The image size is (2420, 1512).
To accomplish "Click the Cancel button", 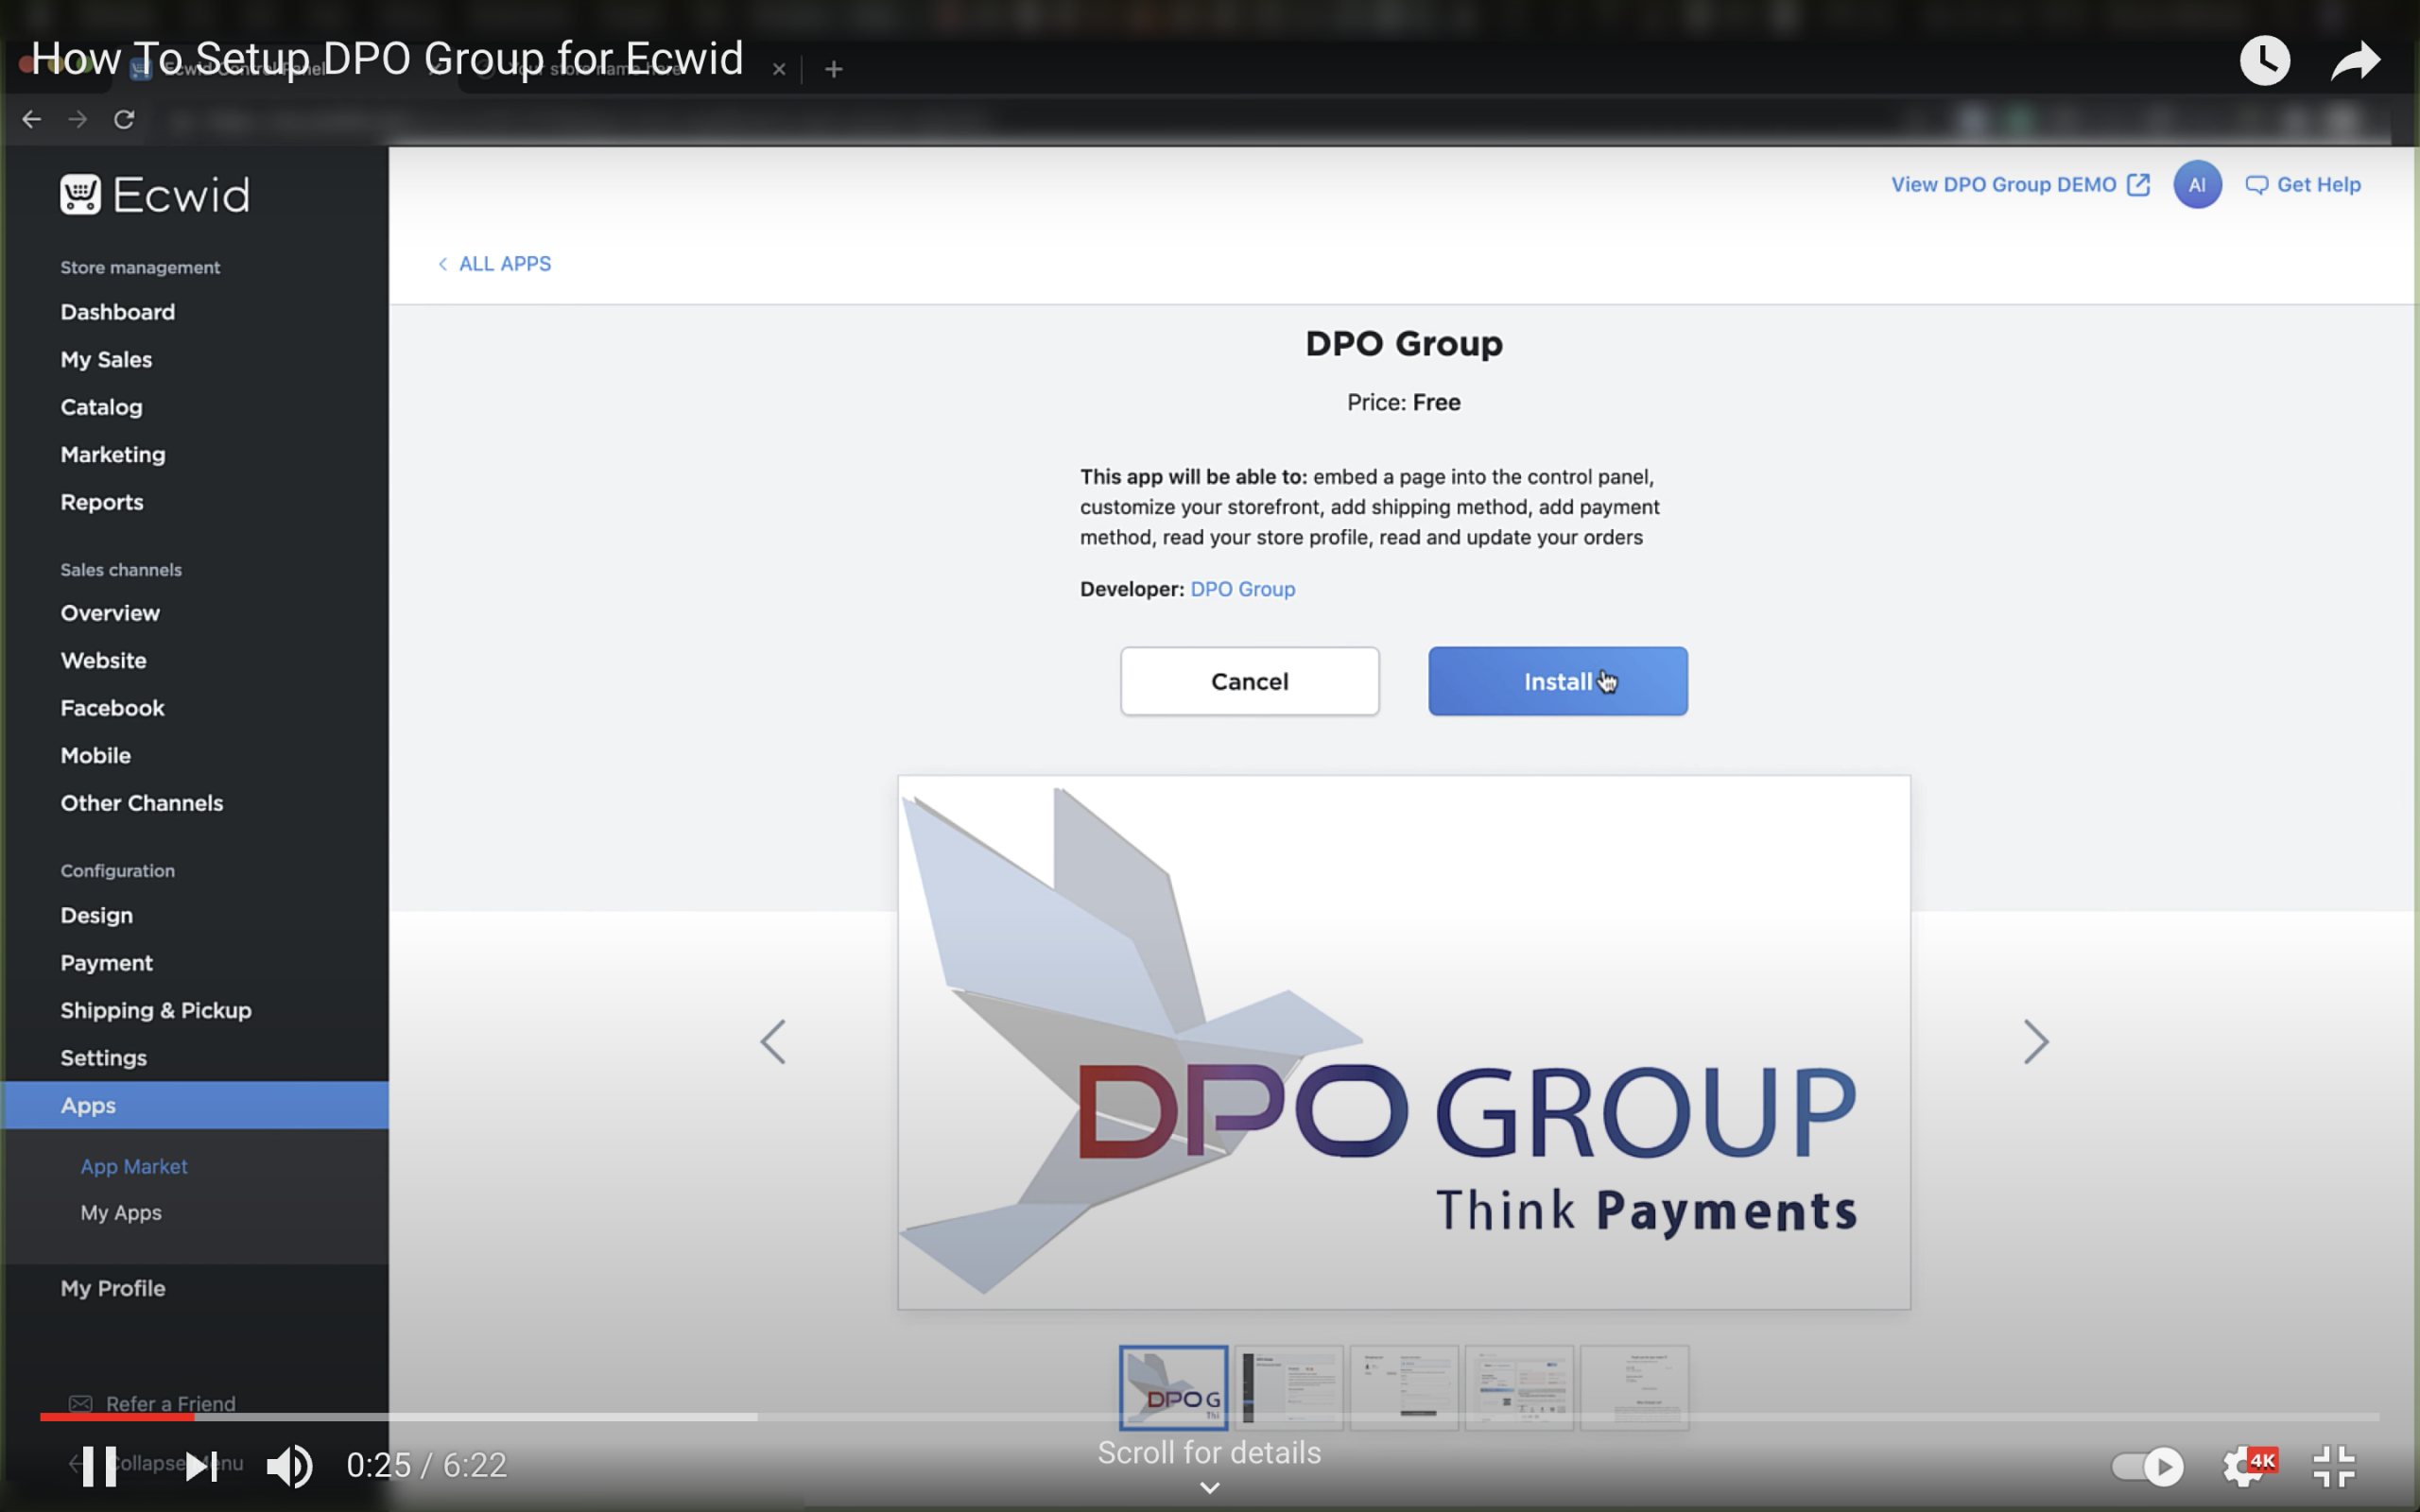I will point(1248,681).
